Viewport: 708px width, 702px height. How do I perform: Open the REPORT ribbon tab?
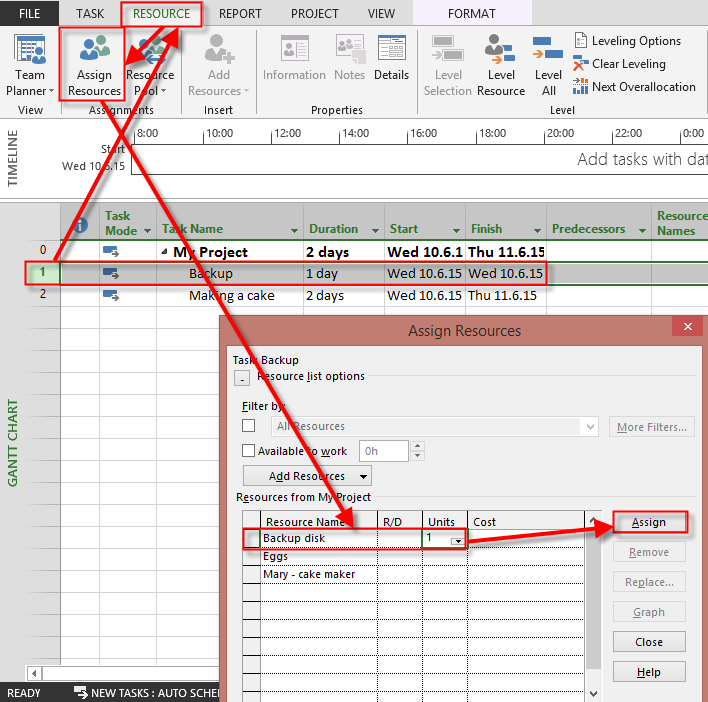click(x=240, y=14)
